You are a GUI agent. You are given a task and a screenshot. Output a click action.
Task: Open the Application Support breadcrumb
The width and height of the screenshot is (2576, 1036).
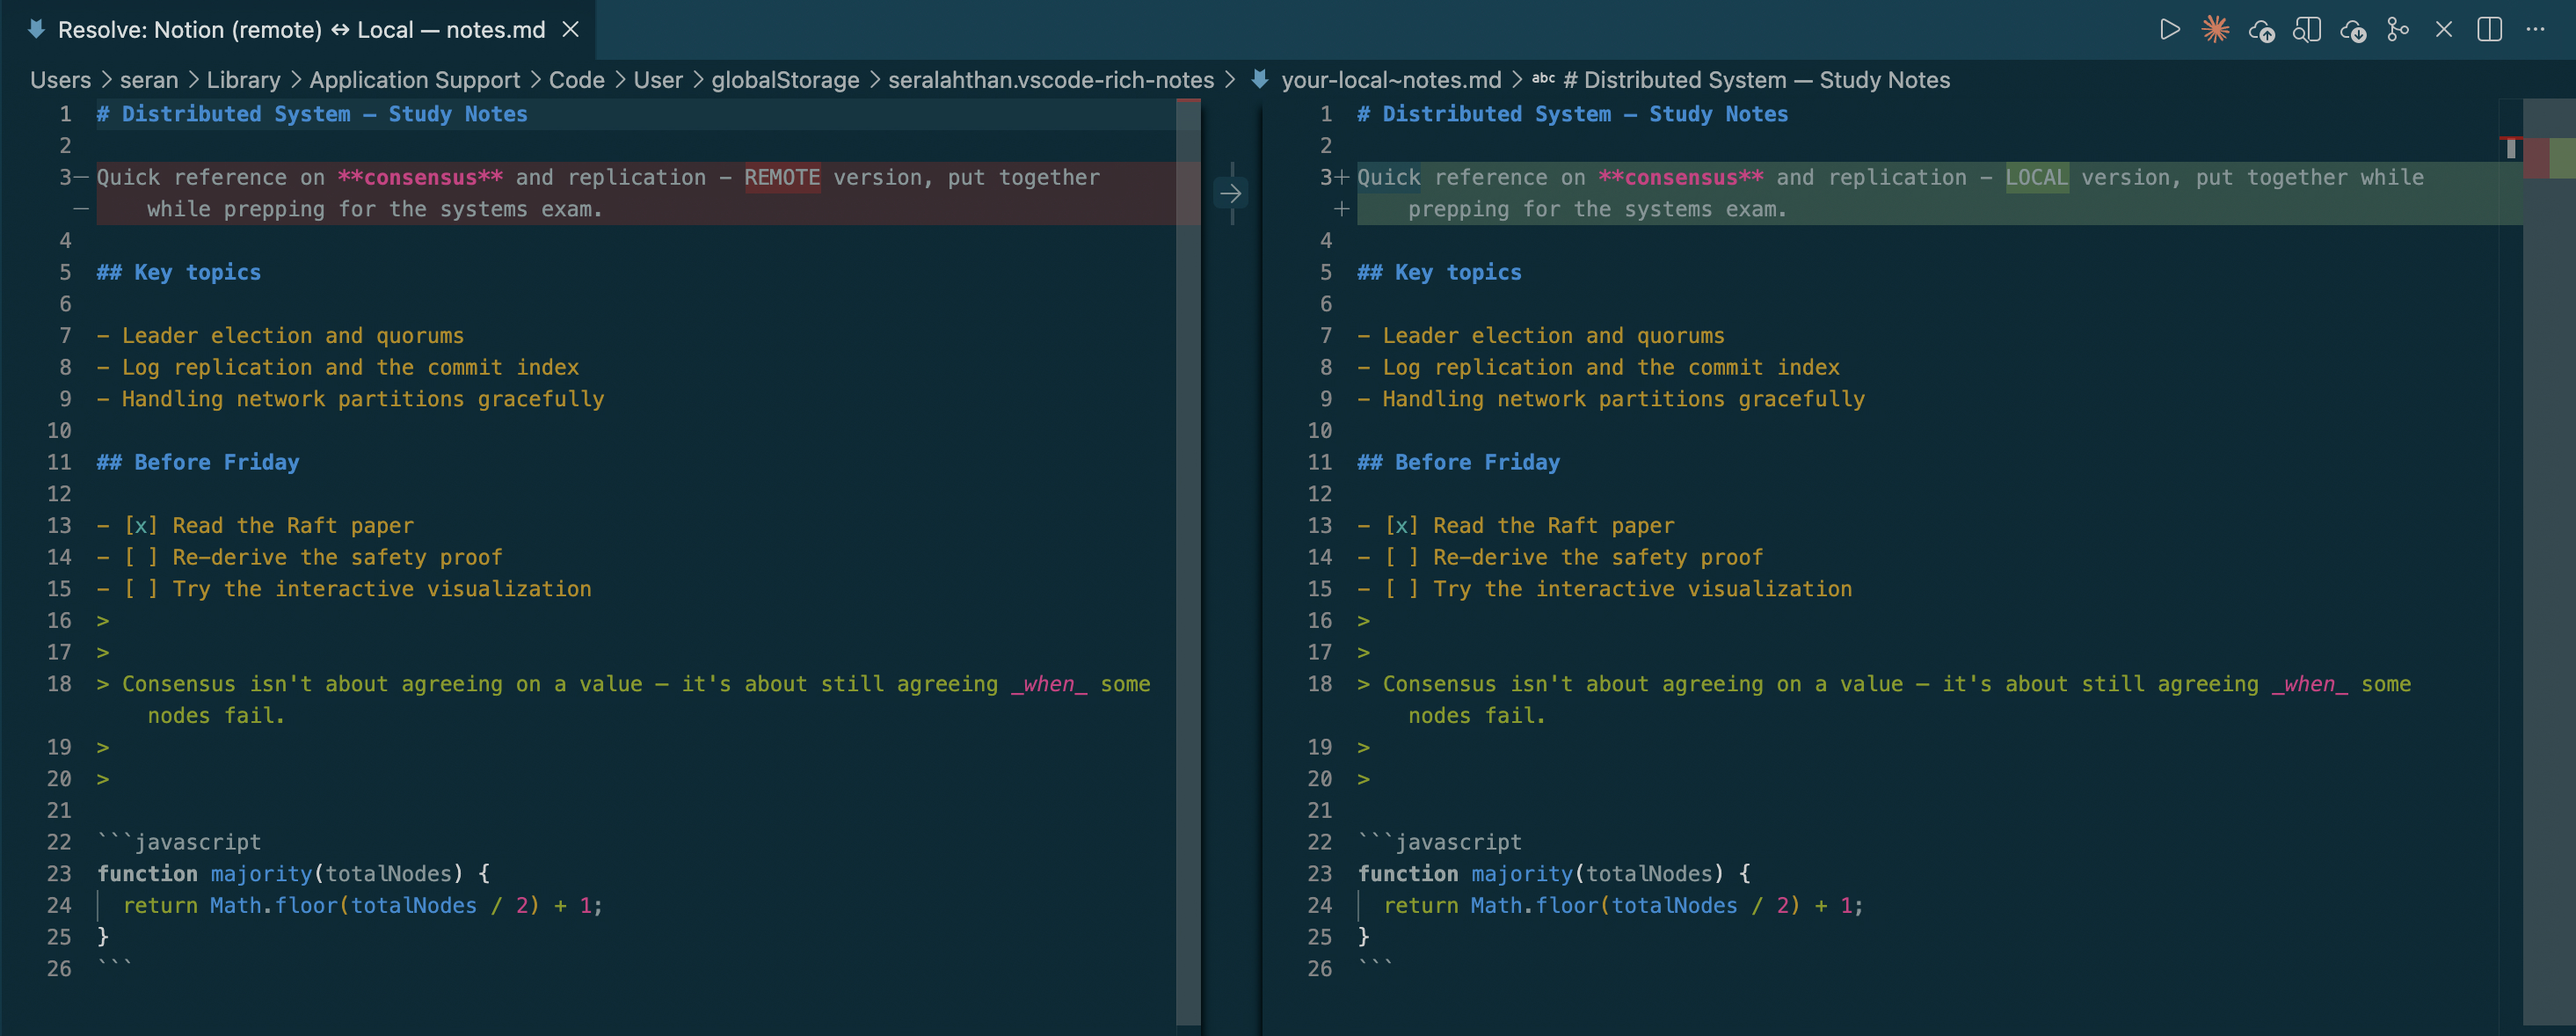pyautogui.click(x=414, y=80)
